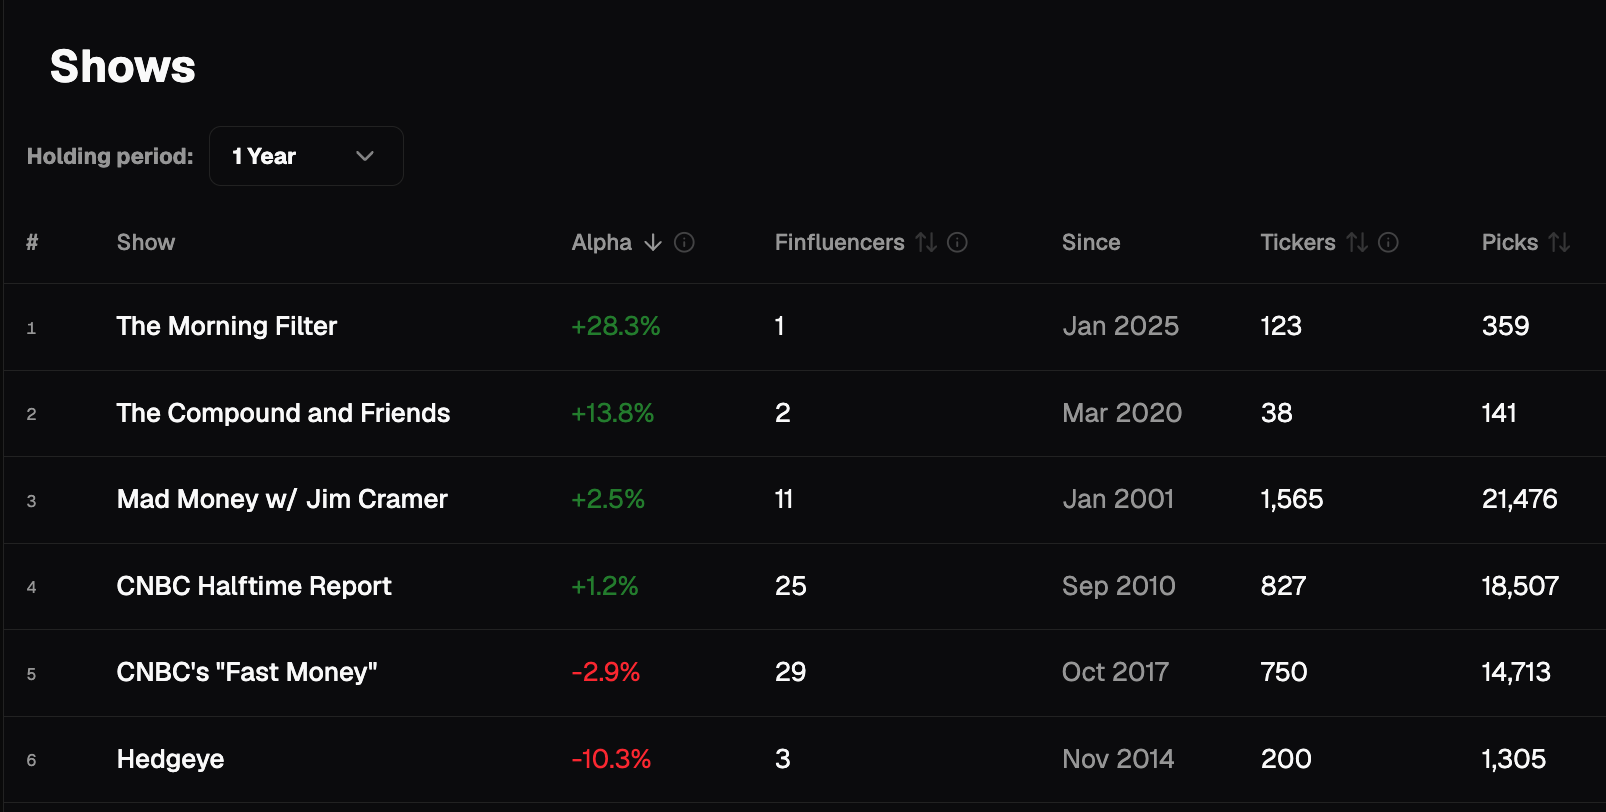Open CNBC Halftime Report show
The image size is (1606, 812).
click(x=254, y=586)
